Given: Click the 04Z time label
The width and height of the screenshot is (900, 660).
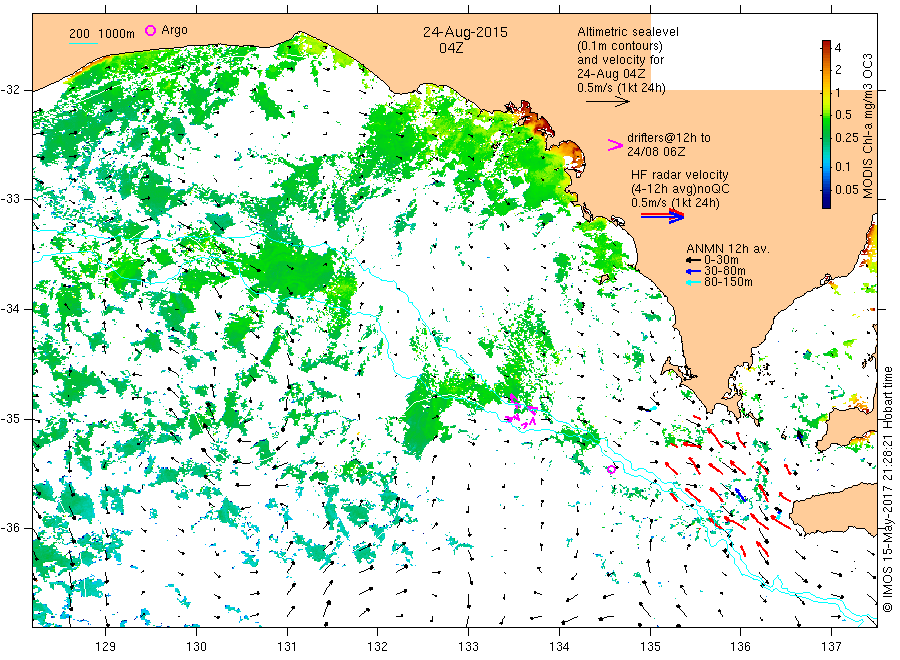Looking at the screenshot, I should click(451, 48).
